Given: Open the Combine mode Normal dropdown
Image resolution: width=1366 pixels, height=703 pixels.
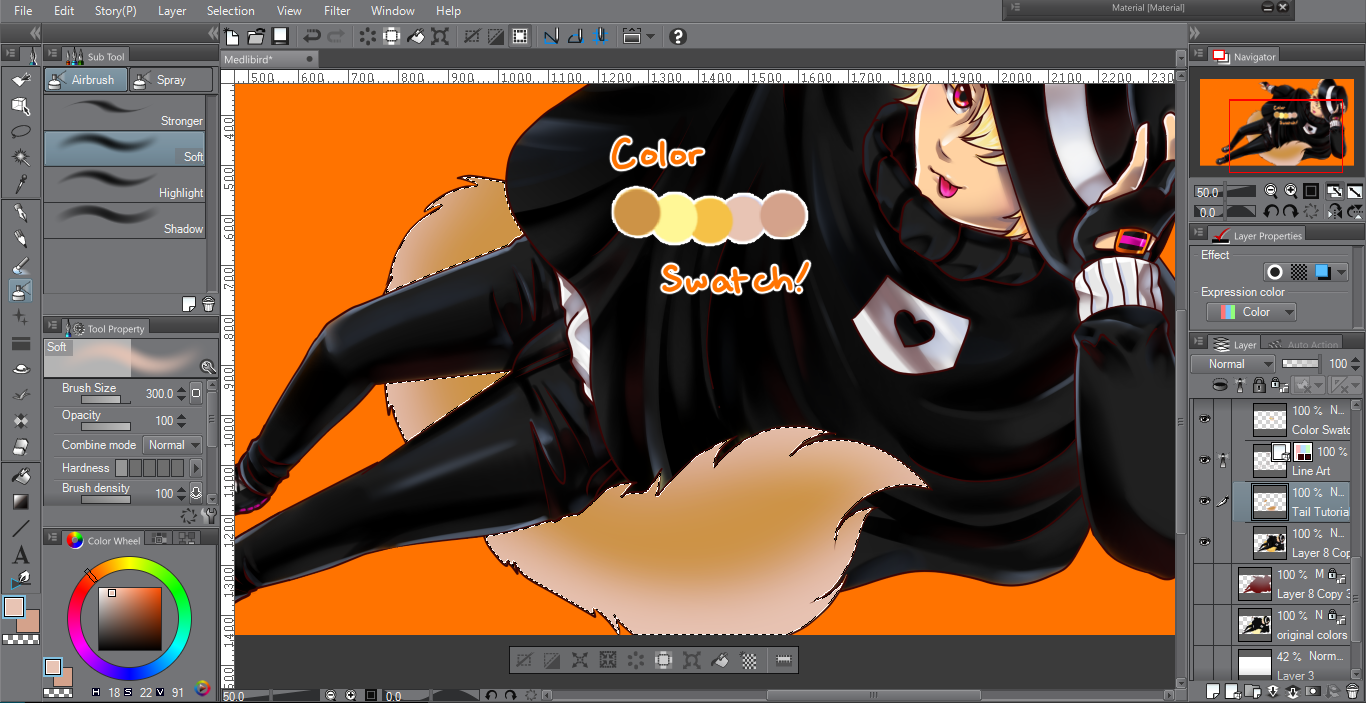Looking at the screenshot, I should 173,445.
